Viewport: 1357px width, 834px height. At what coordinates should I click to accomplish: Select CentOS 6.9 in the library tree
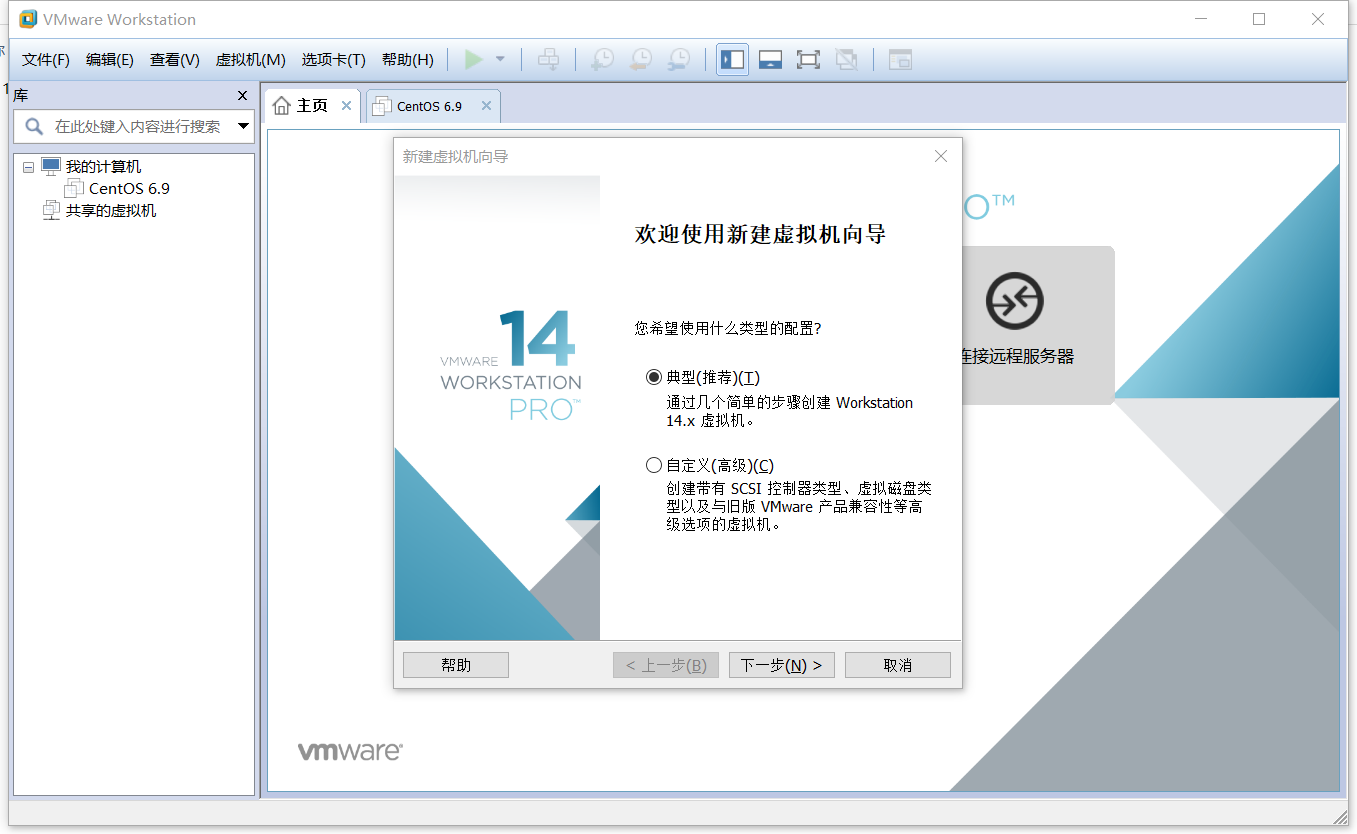pos(129,189)
